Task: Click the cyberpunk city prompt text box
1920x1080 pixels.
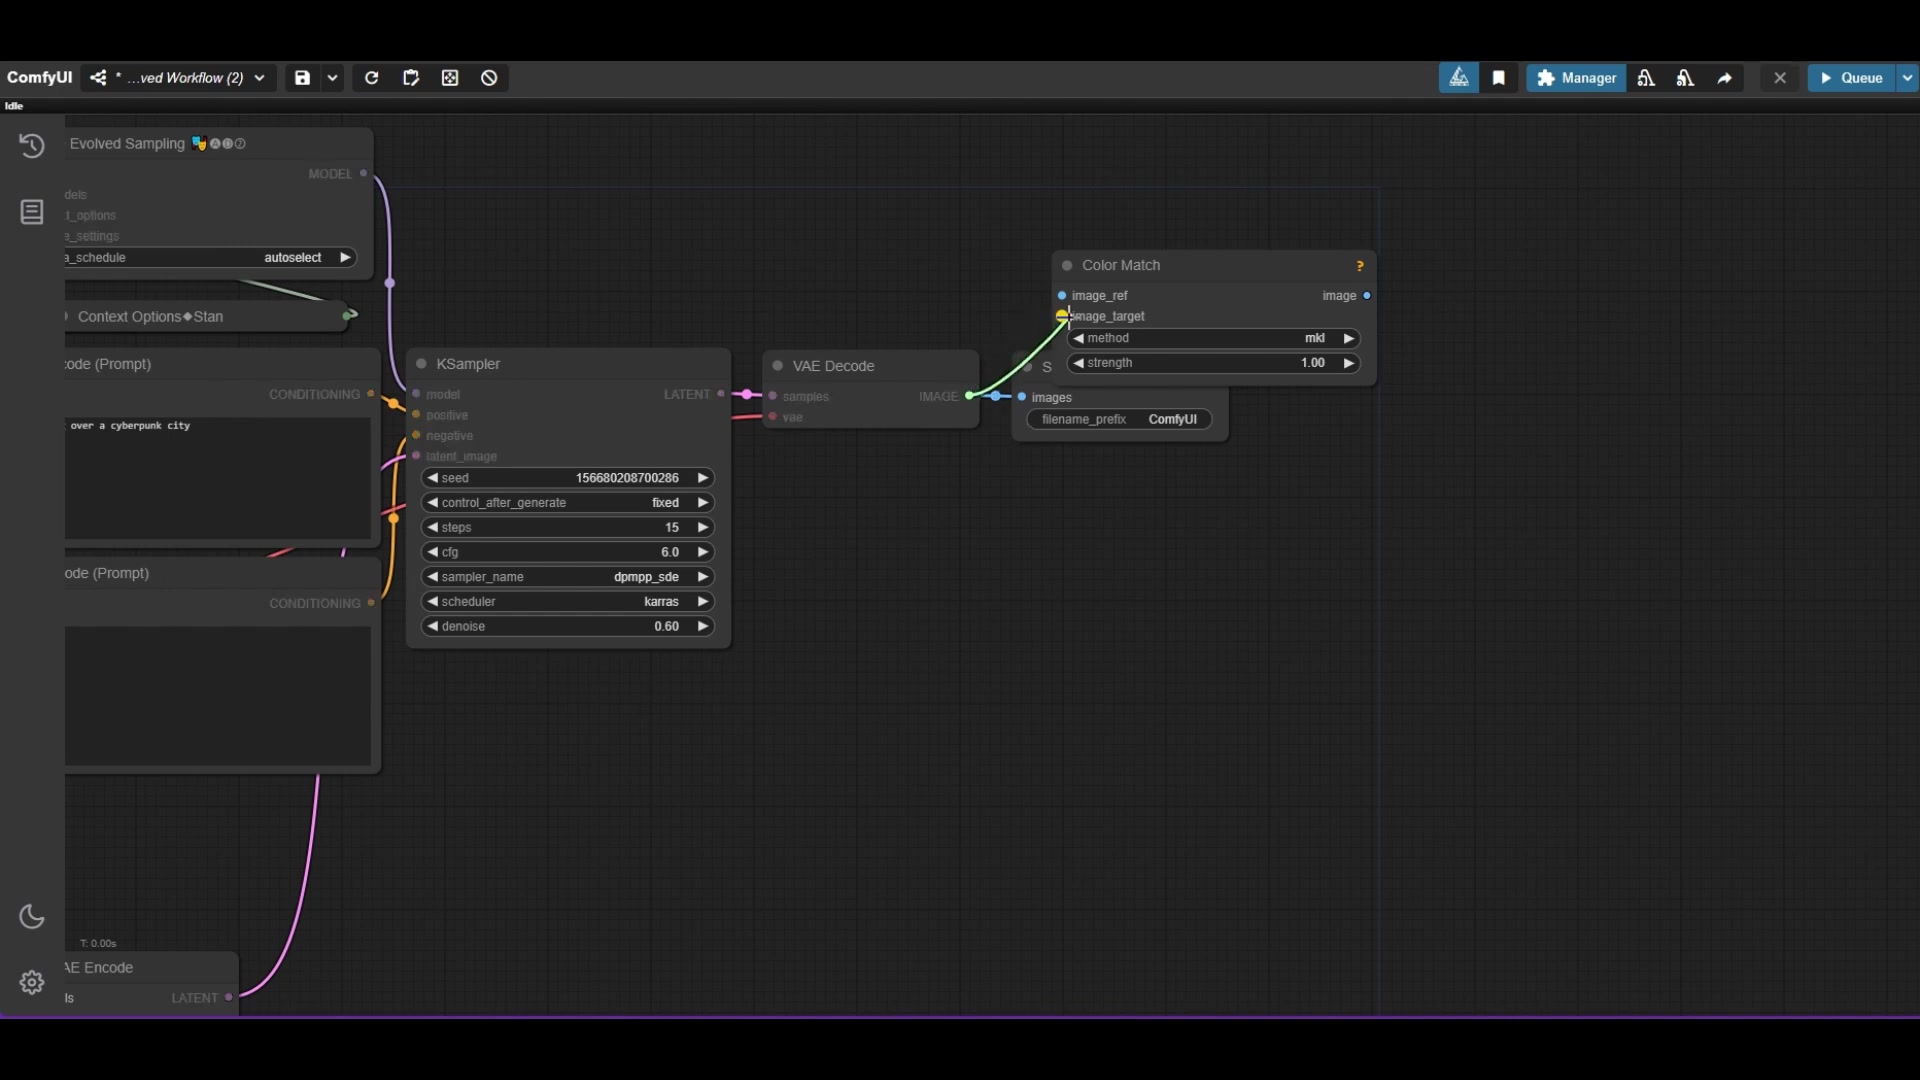Action: point(218,478)
